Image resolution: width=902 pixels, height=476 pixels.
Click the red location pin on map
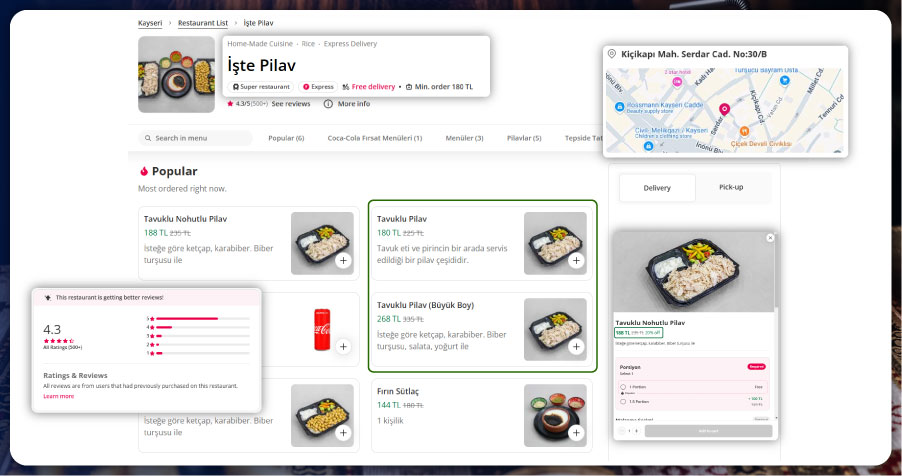[724, 109]
